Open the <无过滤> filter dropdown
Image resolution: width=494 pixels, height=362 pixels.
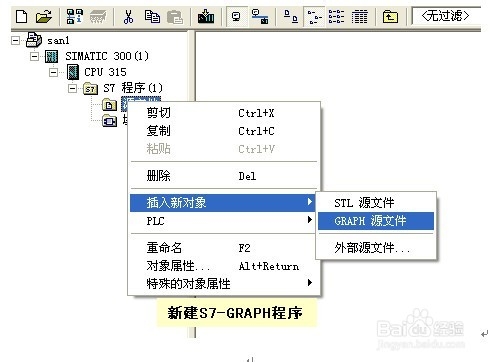click(446, 16)
